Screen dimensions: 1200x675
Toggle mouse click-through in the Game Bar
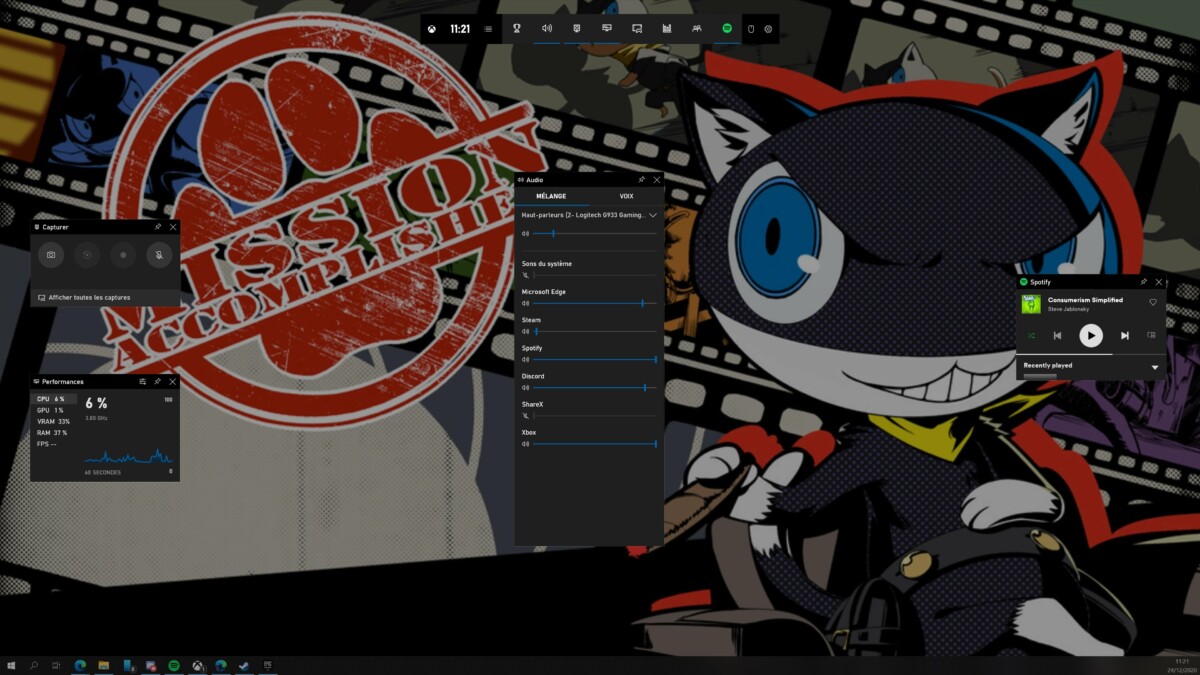(752, 29)
